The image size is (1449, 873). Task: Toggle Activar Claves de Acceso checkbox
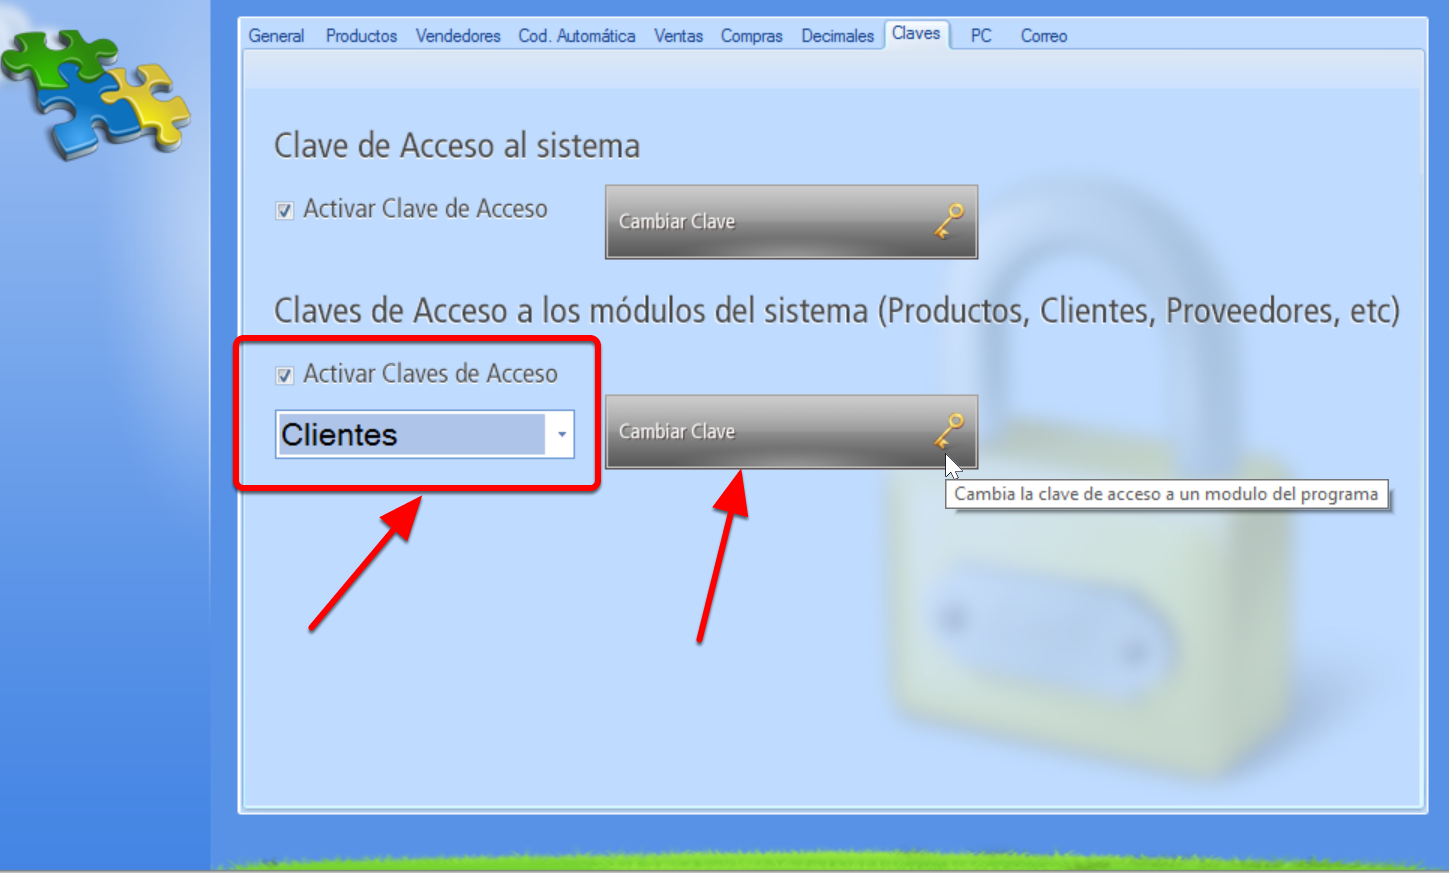285,376
